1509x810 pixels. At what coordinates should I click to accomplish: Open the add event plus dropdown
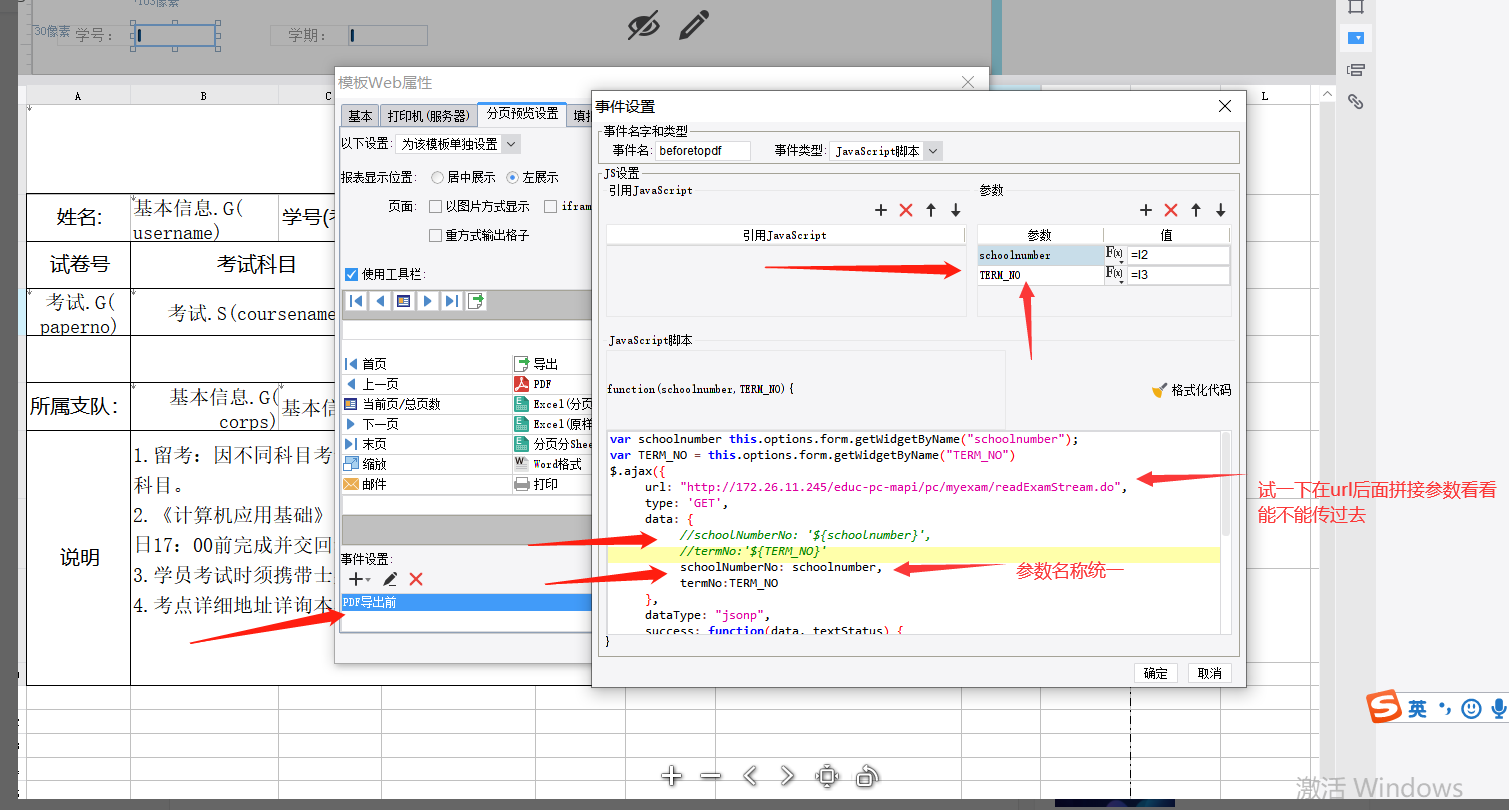[360, 579]
